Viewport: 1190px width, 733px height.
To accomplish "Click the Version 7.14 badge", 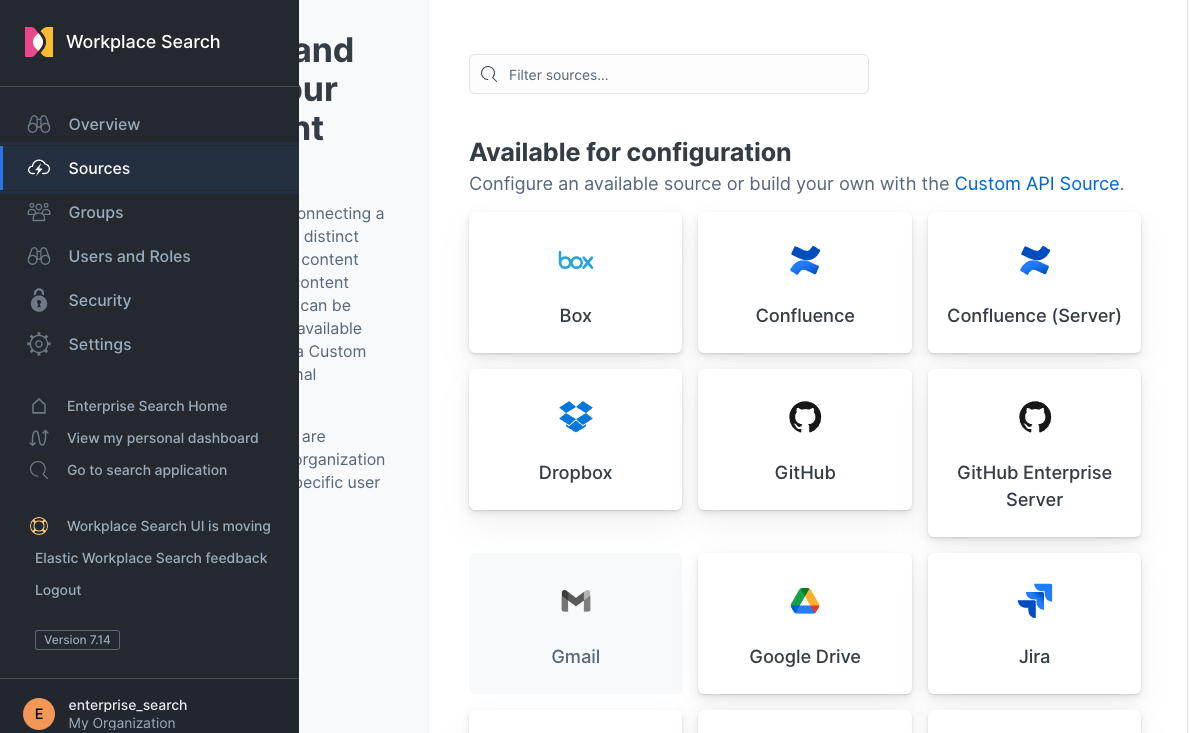I will coord(77,640).
